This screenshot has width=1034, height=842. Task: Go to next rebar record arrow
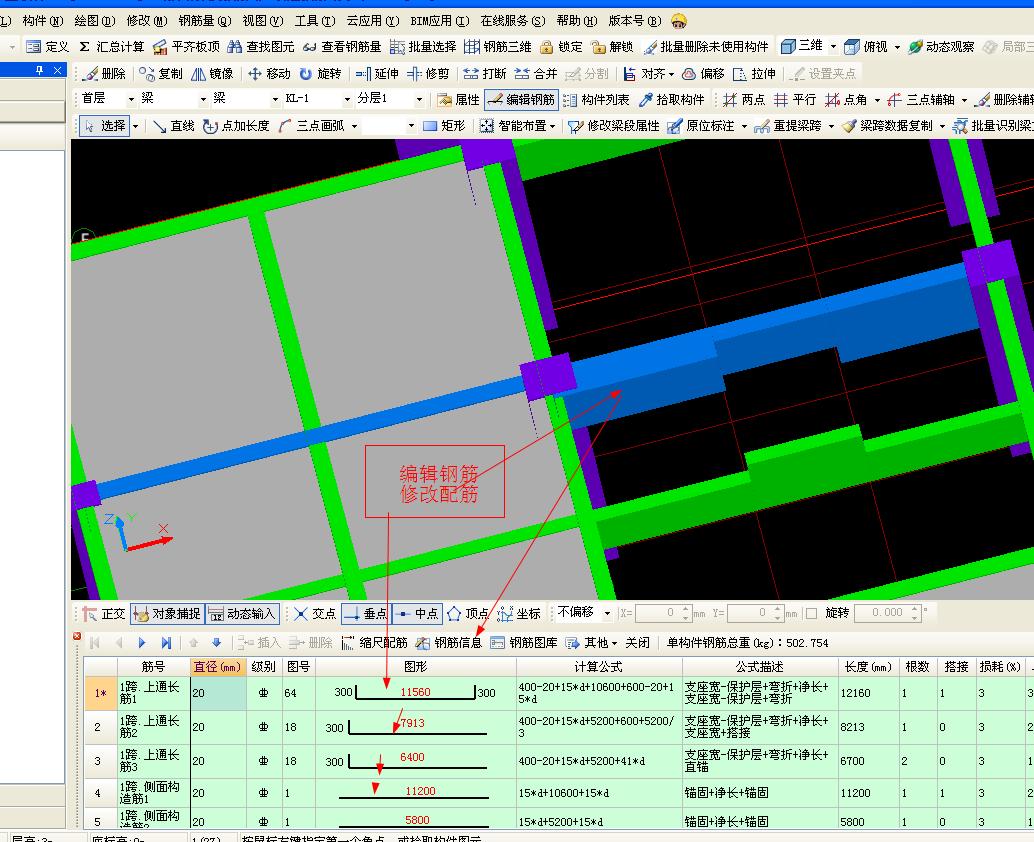pos(142,643)
